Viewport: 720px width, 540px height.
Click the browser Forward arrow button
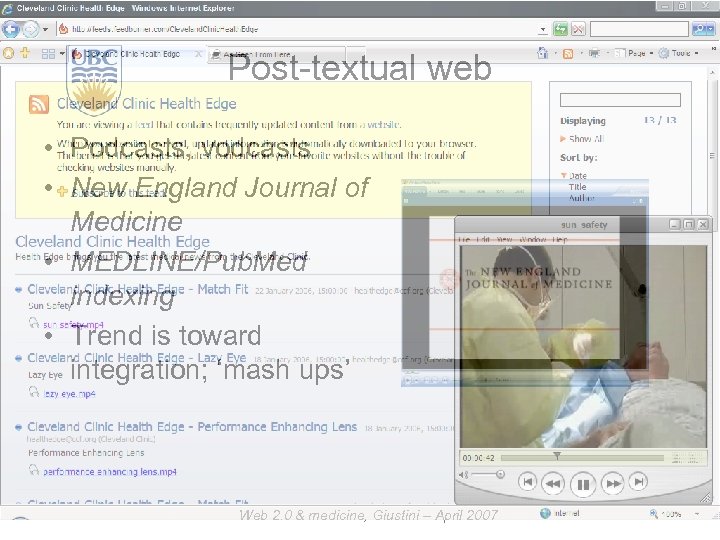(x=31, y=29)
